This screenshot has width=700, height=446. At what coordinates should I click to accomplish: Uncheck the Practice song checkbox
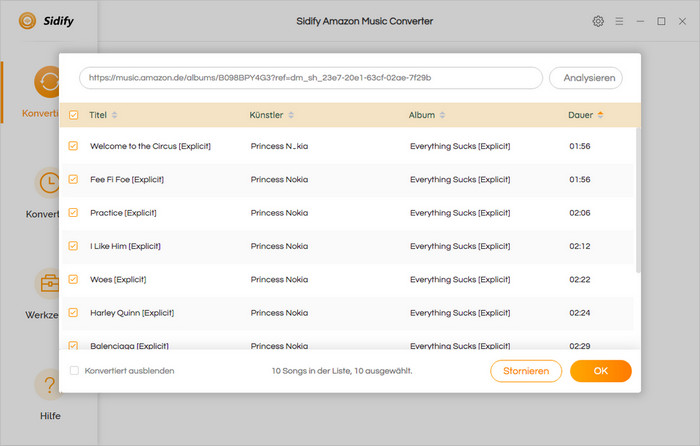pyautogui.click(x=73, y=213)
